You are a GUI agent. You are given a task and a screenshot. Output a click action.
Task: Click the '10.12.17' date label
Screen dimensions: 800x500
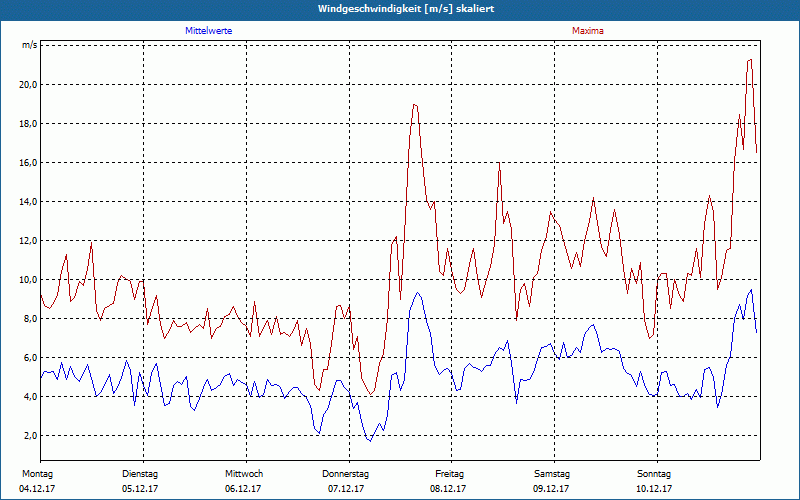(x=654, y=489)
